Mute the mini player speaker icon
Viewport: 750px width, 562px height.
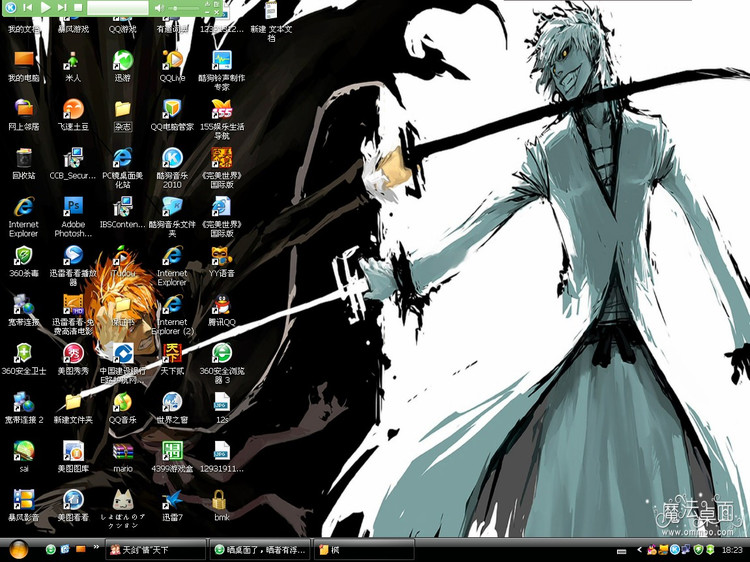click(x=159, y=8)
